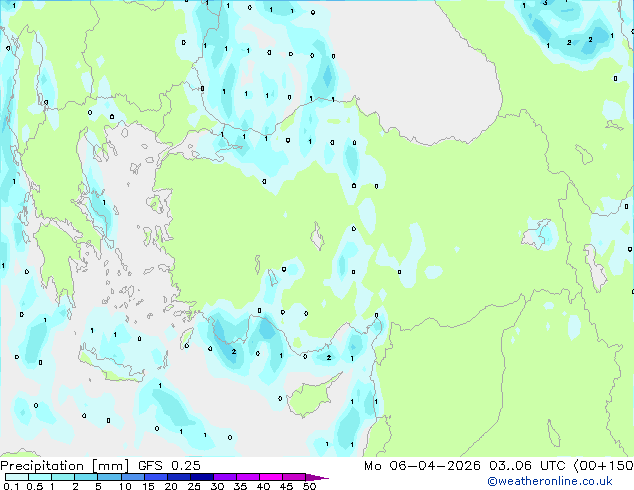Image resolution: width=634 pixels, height=490 pixels.
Task: Click the 35–40 mm legend swatch
Action: 248,477
